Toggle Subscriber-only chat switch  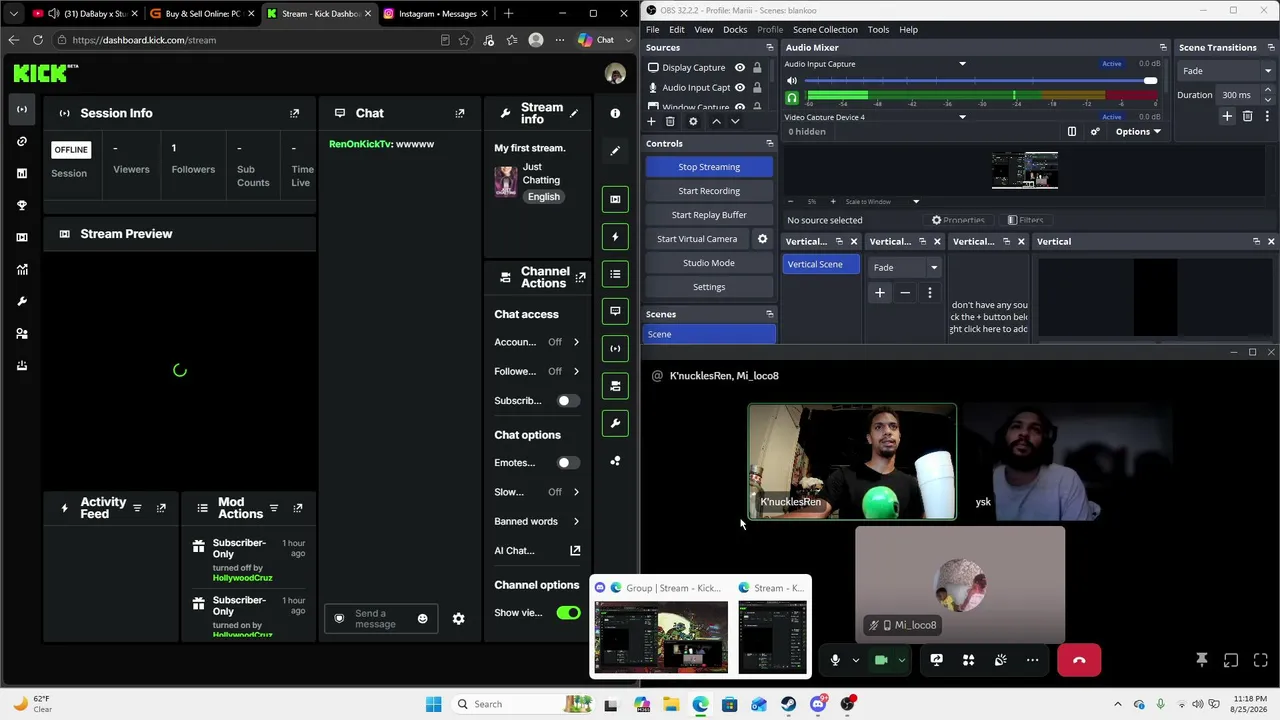pos(568,401)
